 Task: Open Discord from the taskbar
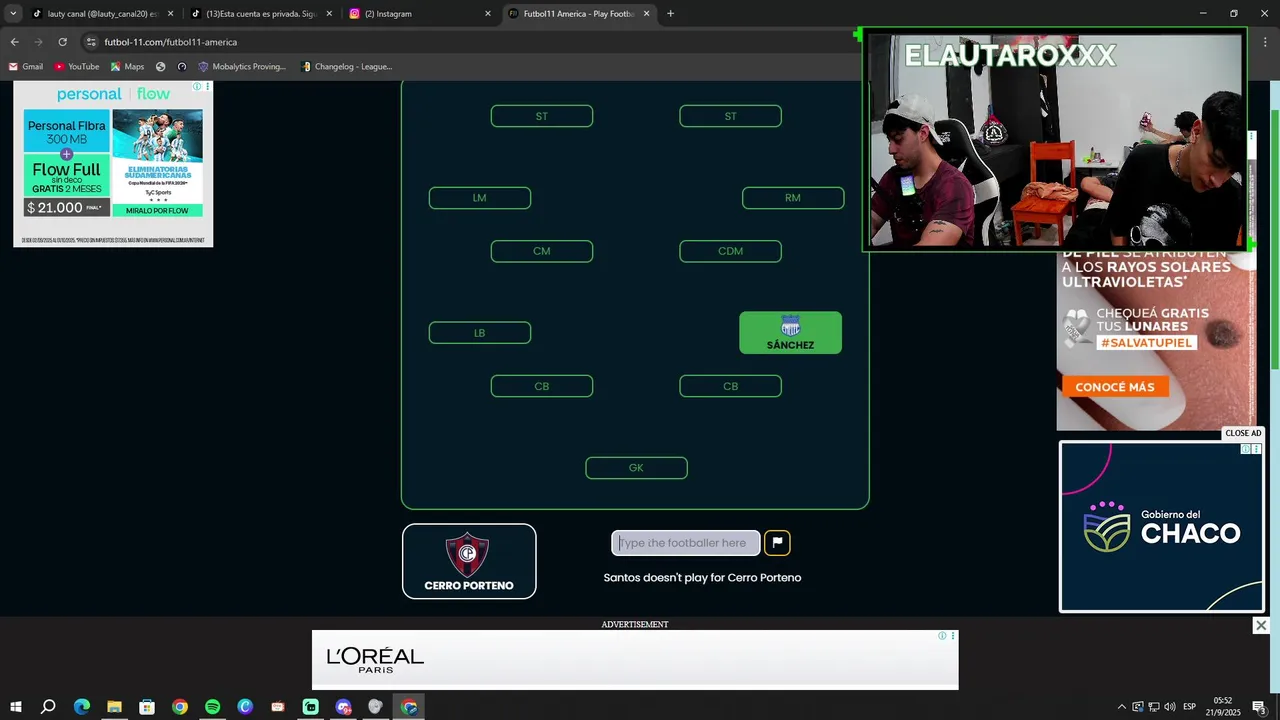343,707
